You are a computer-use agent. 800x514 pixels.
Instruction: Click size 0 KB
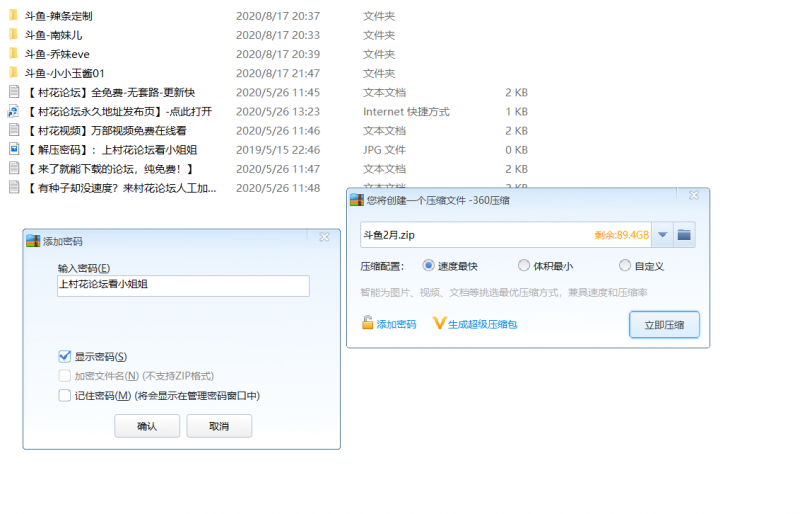click(516, 150)
